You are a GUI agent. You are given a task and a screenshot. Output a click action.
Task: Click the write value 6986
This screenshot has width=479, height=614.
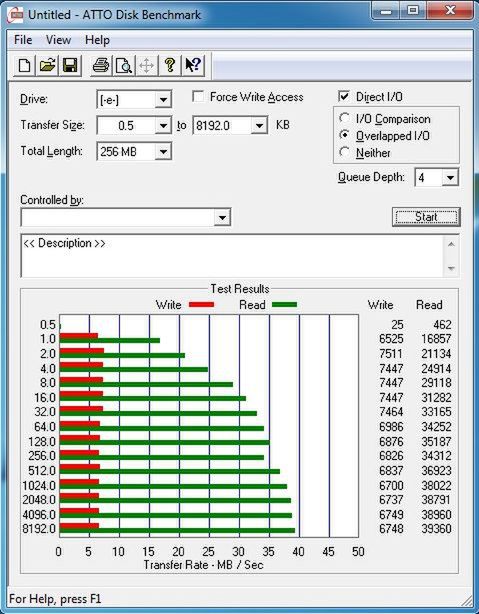click(x=391, y=426)
